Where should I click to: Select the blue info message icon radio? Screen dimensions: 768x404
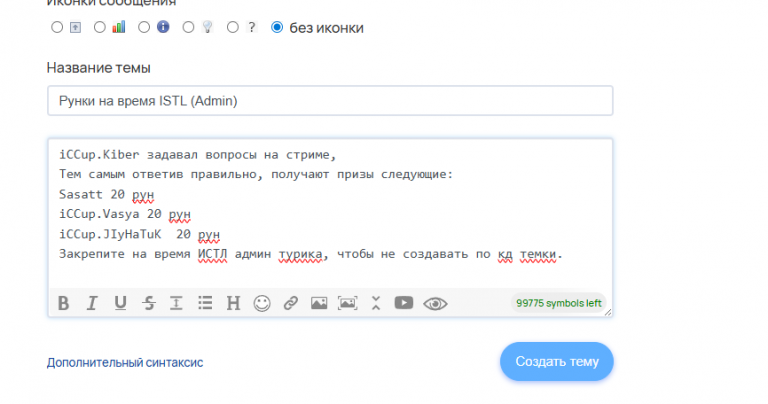(x=144, y=27)
